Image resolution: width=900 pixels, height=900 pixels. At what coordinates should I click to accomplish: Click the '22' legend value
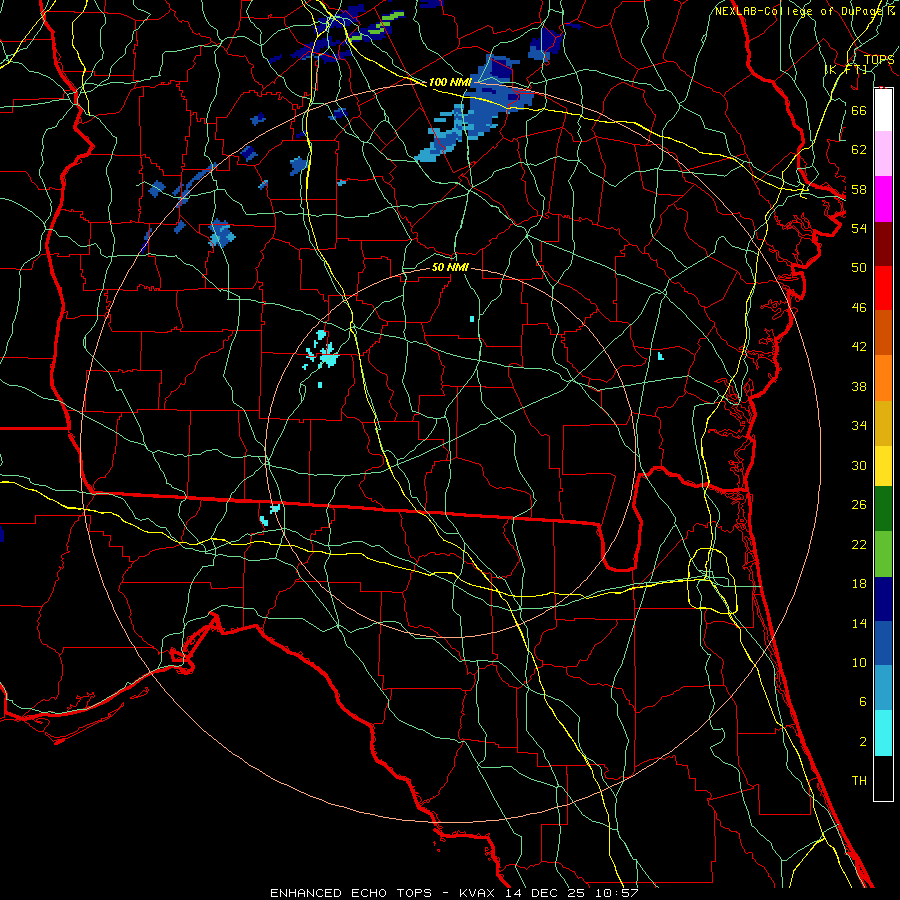pos(859,544)
